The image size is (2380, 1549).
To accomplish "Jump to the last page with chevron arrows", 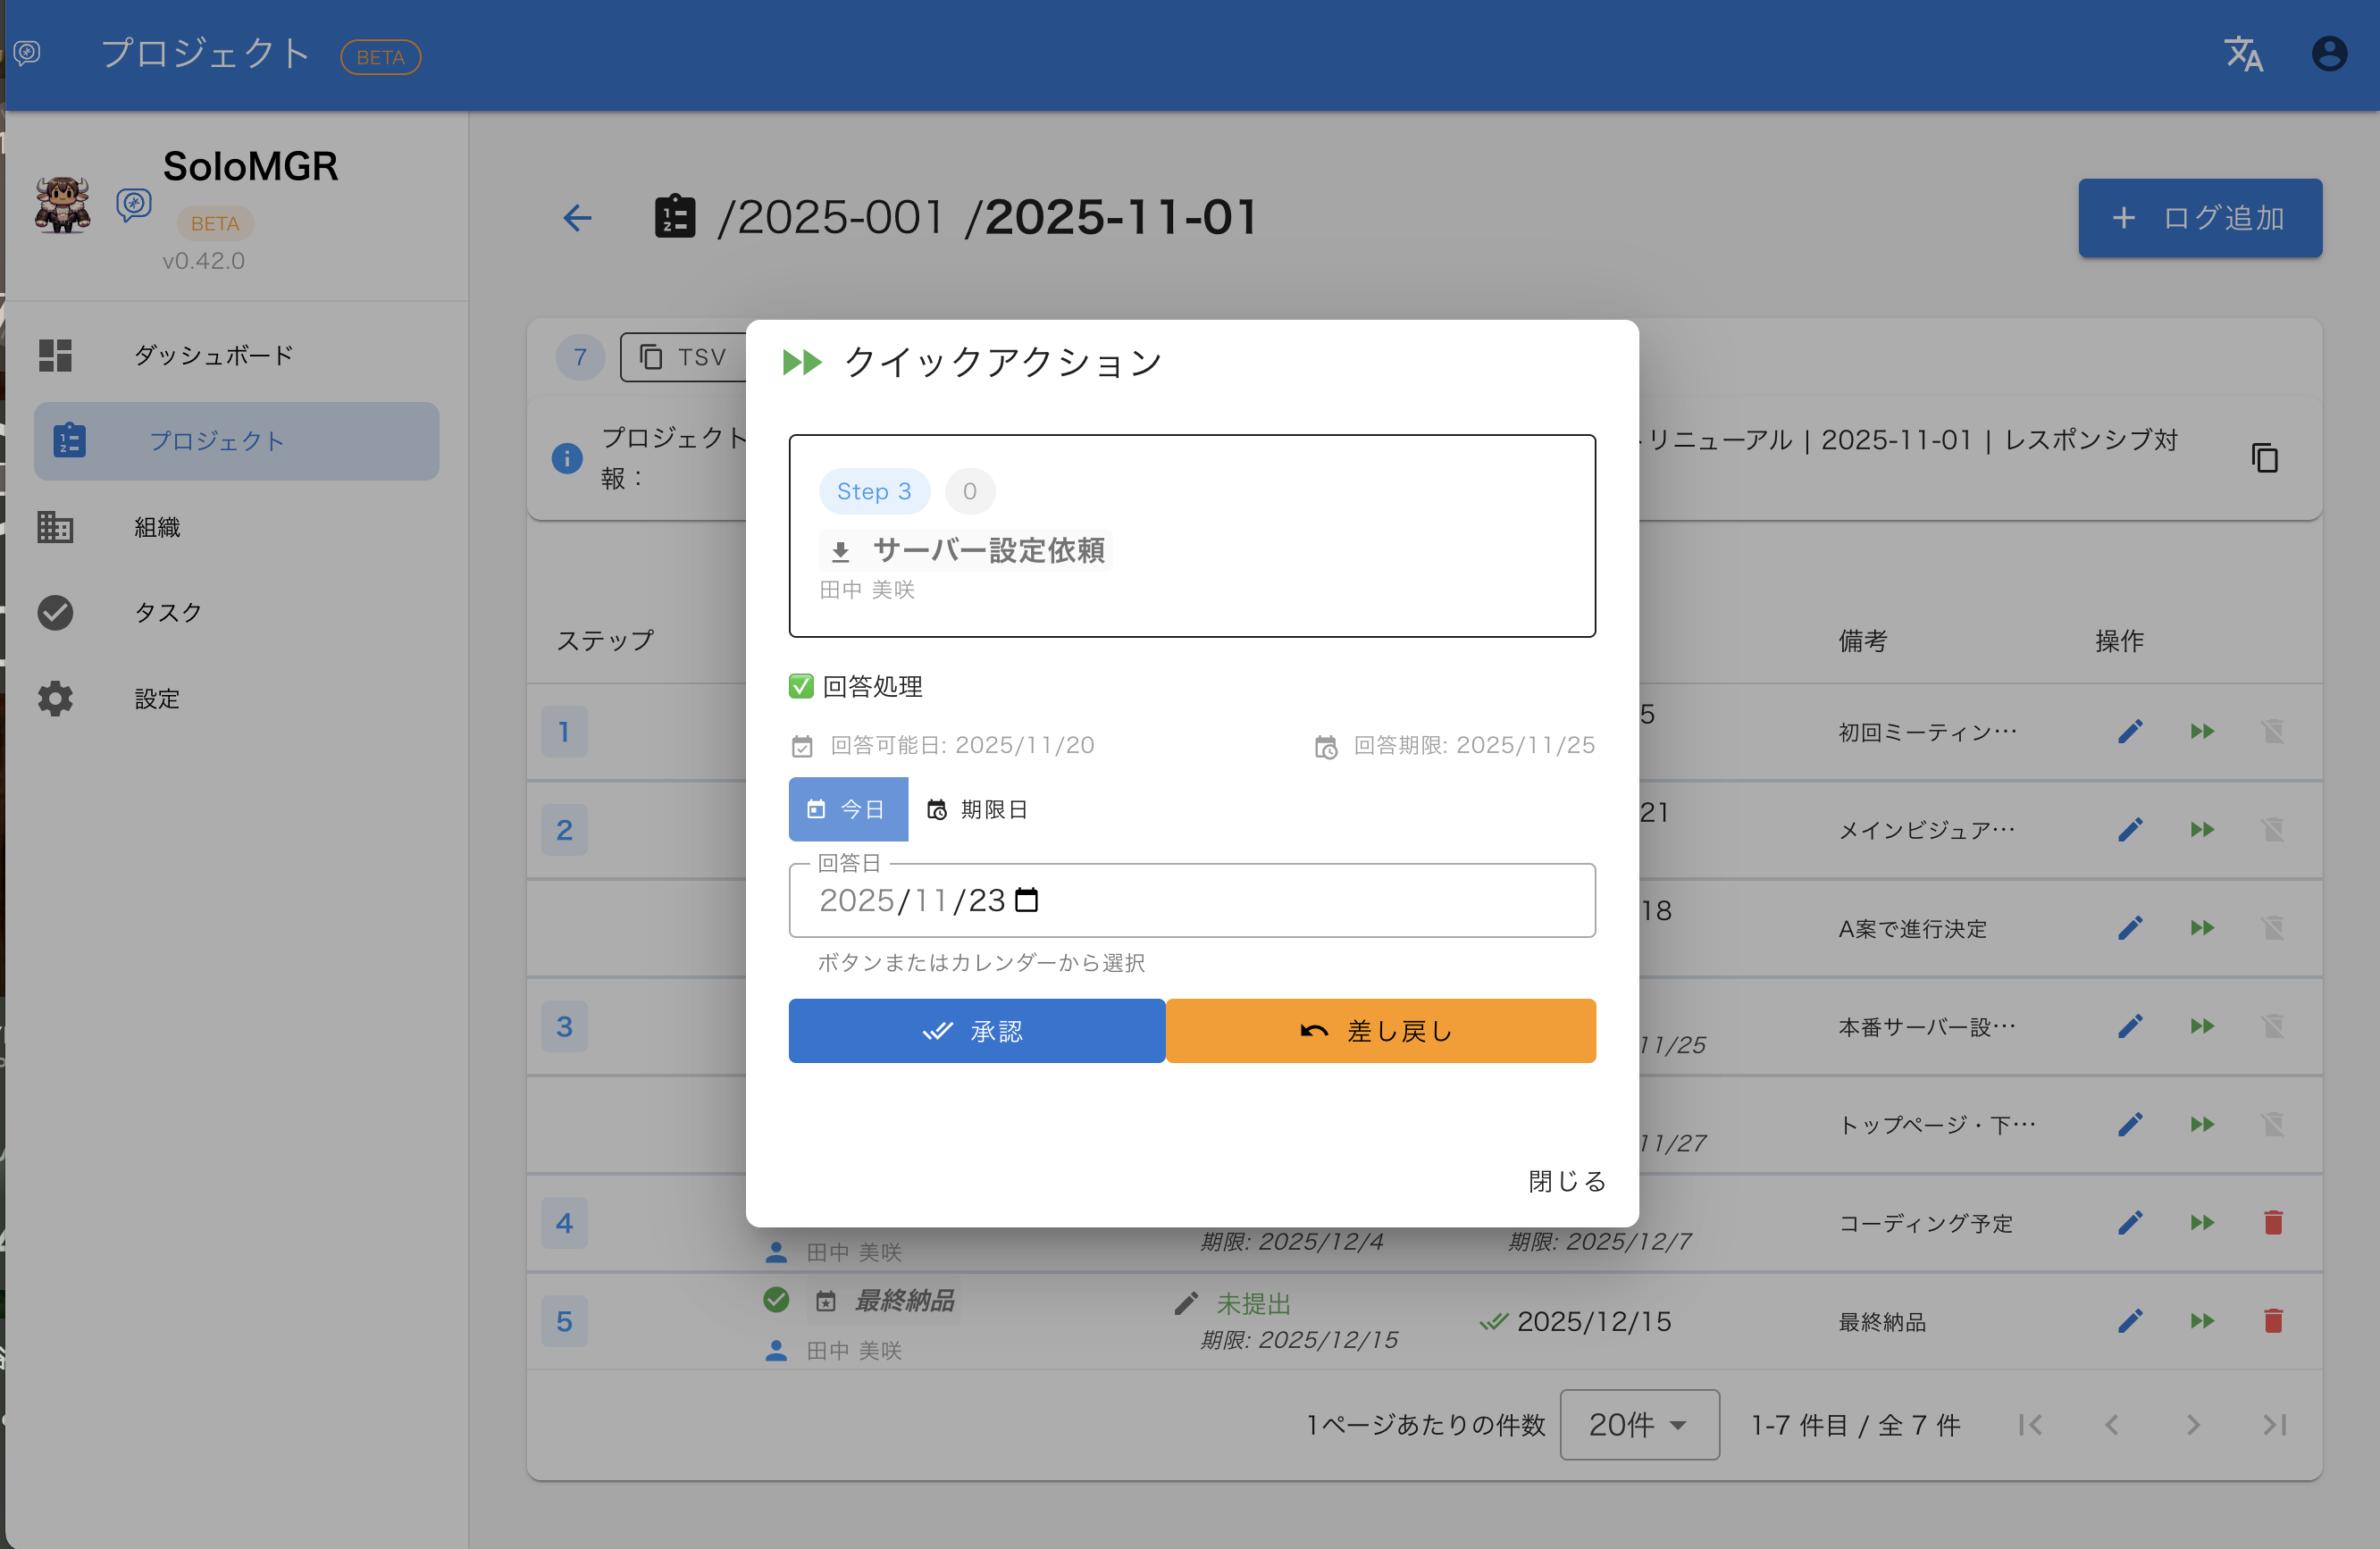I will pyautogui.click(x=2273, y=1425).
